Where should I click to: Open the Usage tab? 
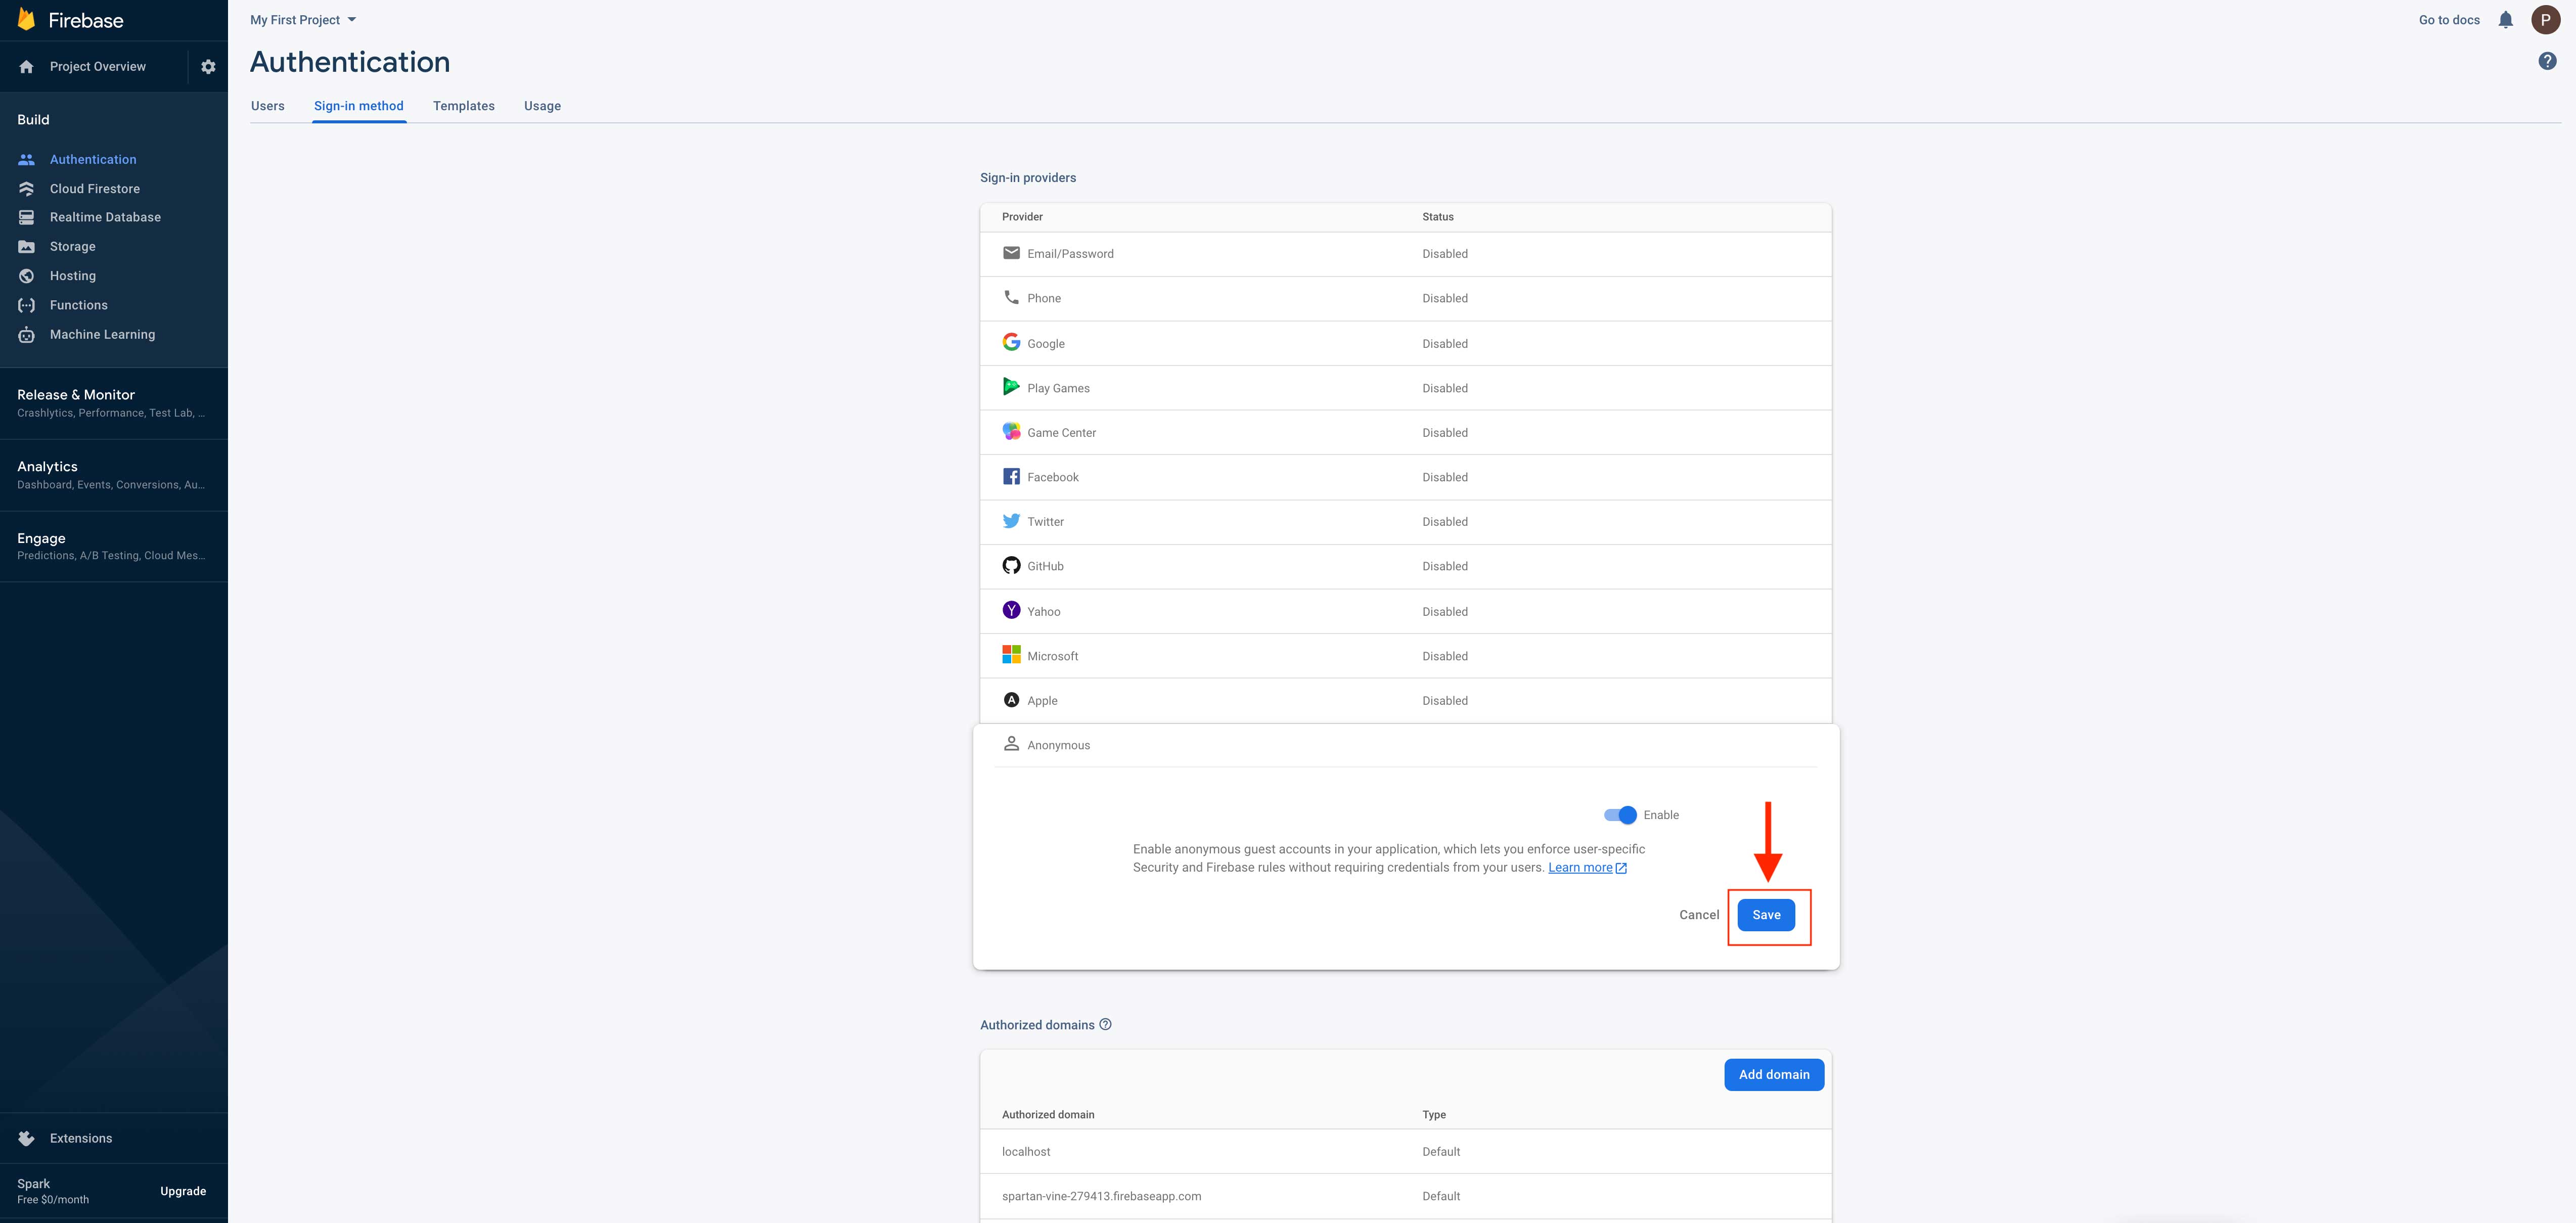click(x=542, y=106)
